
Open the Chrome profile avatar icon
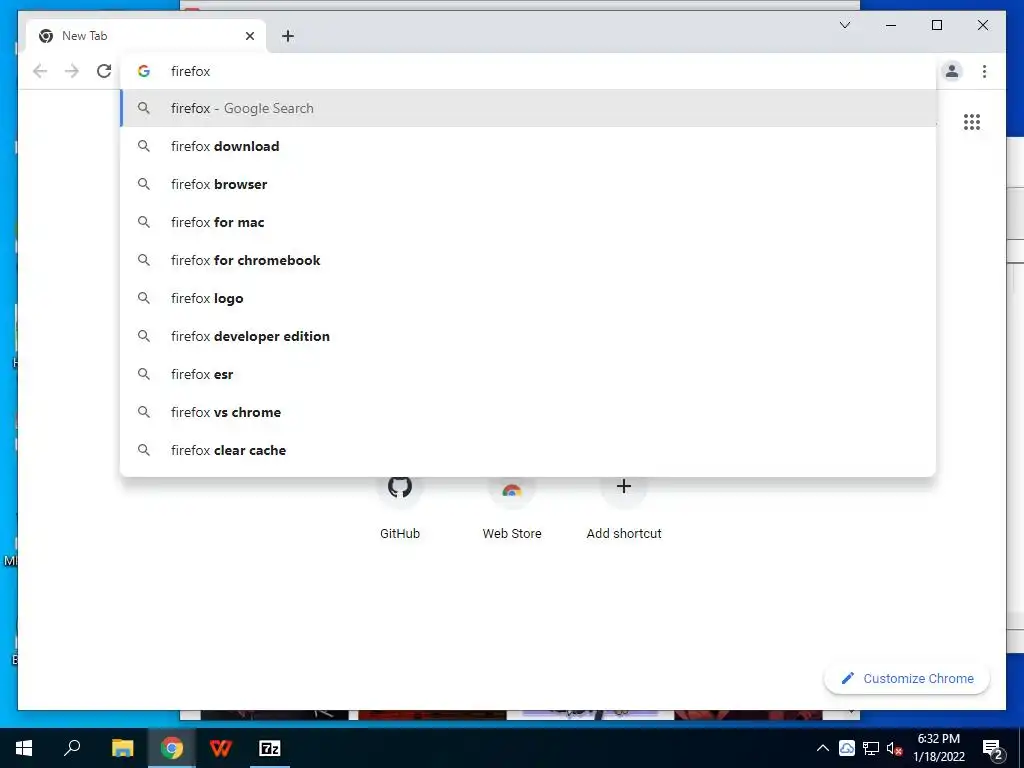tap(952, 71)
